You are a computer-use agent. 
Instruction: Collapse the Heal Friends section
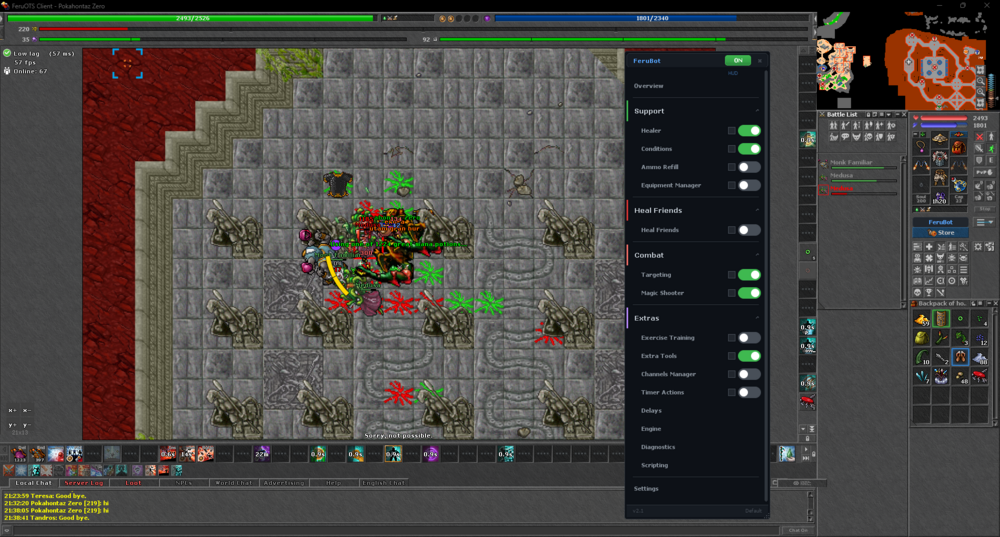pos(757,210)
